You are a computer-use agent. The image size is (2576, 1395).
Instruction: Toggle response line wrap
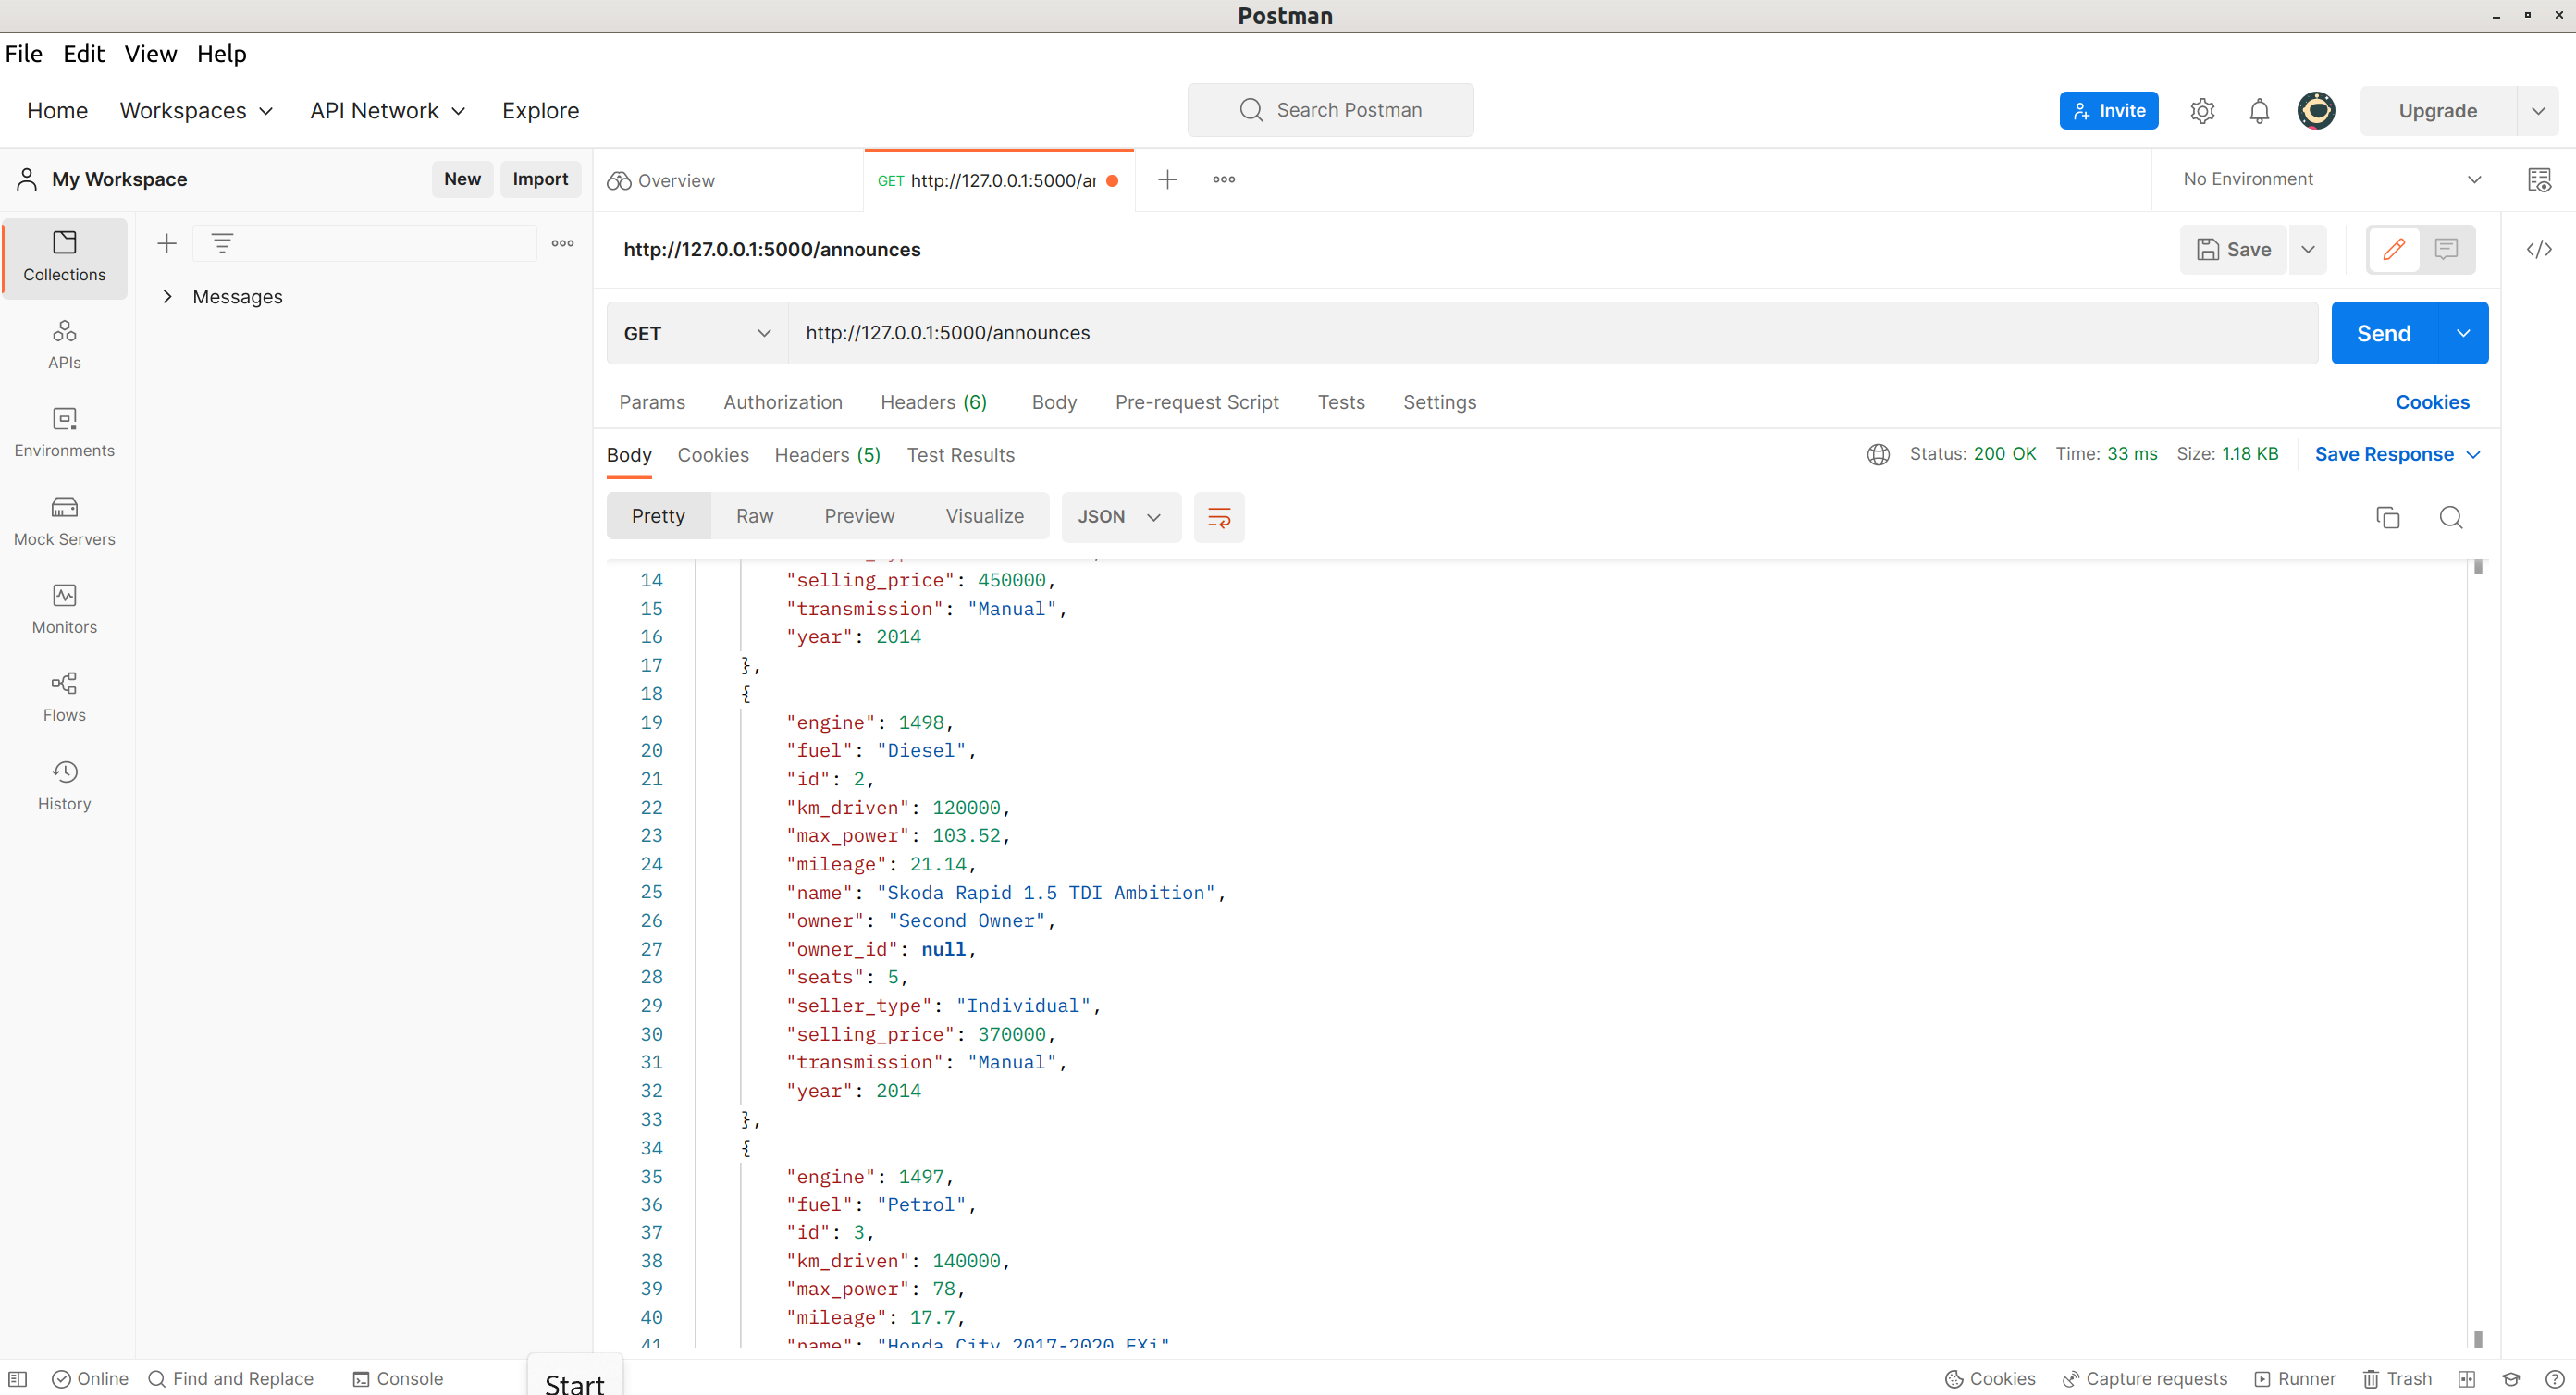pos(1218,517)
